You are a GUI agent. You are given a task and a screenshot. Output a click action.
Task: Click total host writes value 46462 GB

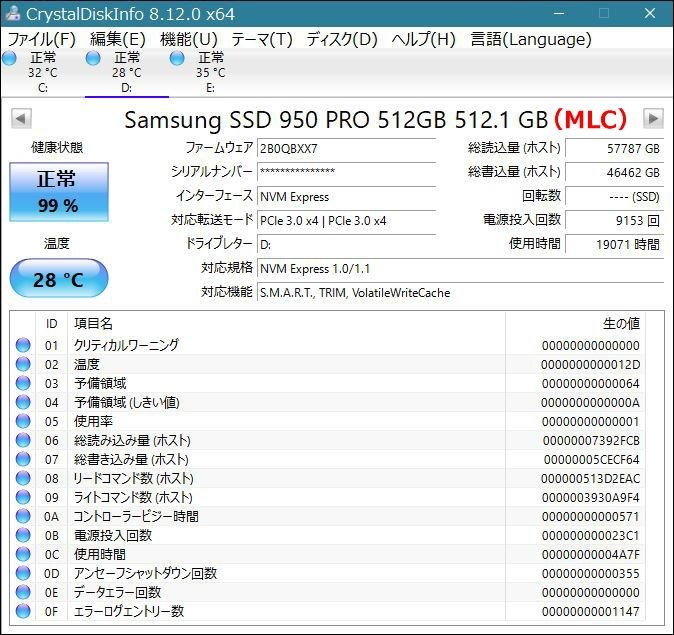coord(614,172)
